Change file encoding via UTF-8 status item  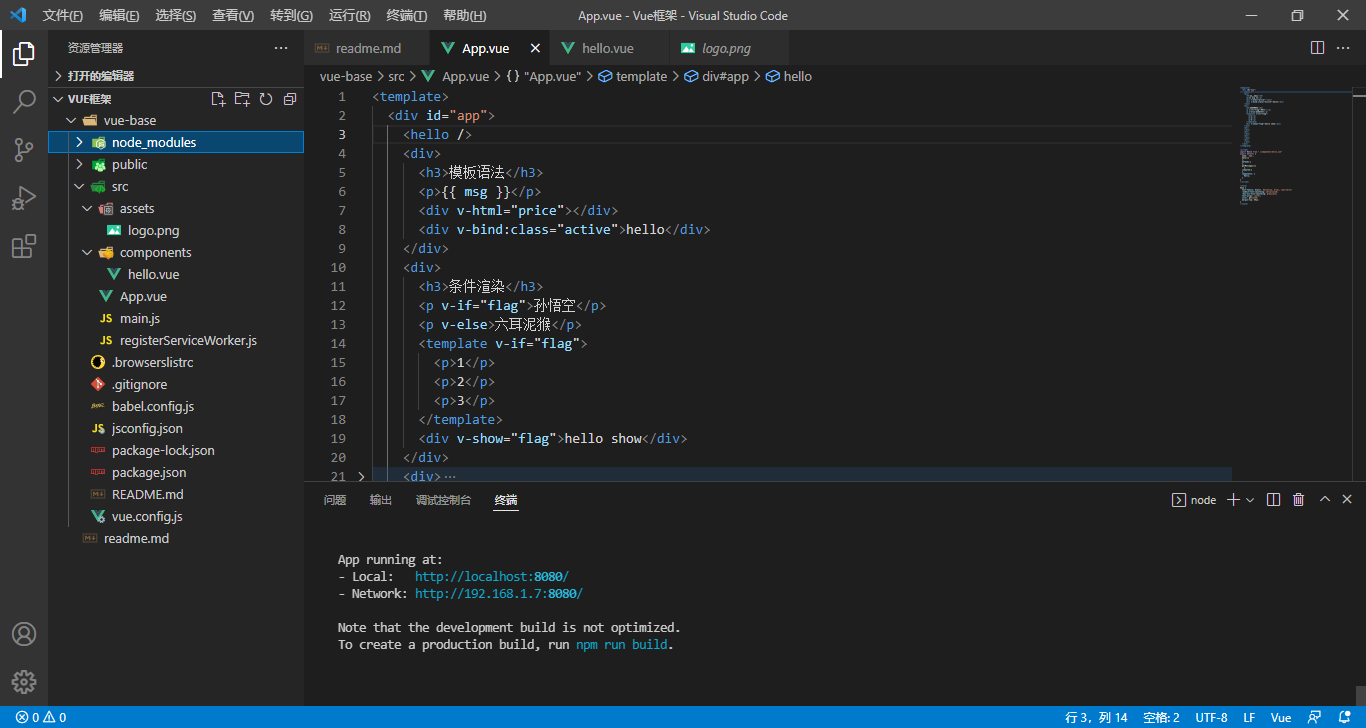pyautogui.click(x=1211, y=717)
